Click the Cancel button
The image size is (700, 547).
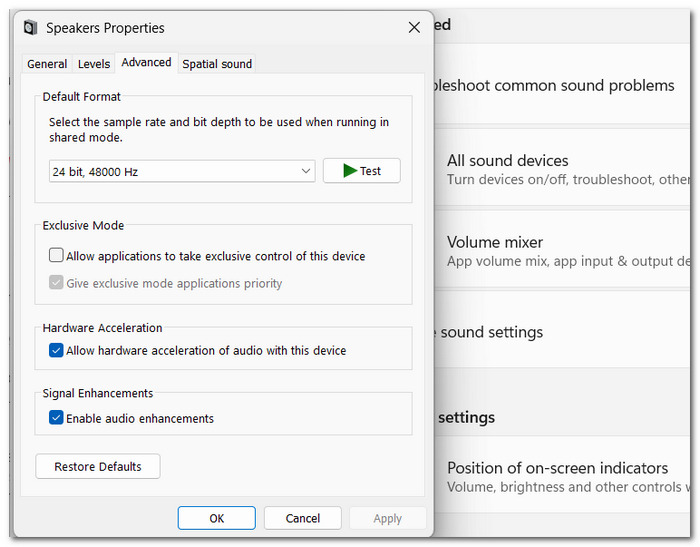pyautogui.click(x=303, y=518)
